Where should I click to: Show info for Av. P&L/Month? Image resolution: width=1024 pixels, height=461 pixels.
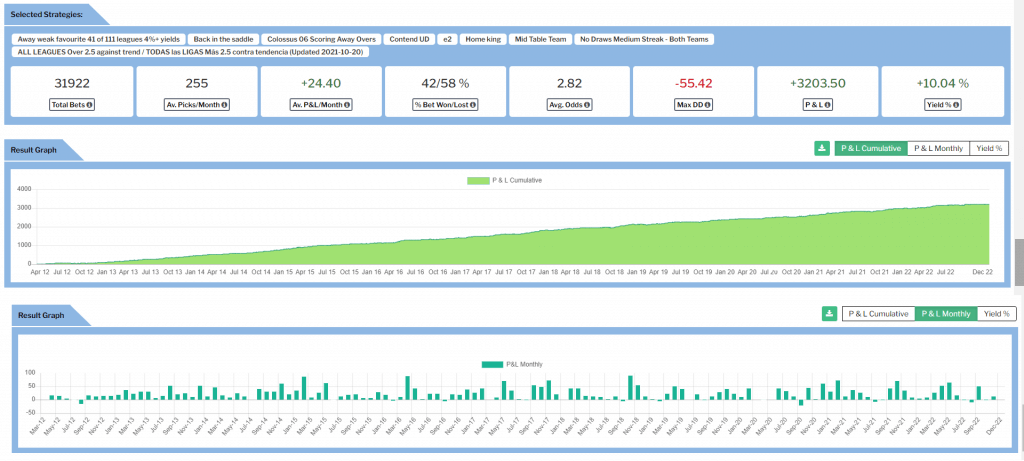click(x=351, y=105)
